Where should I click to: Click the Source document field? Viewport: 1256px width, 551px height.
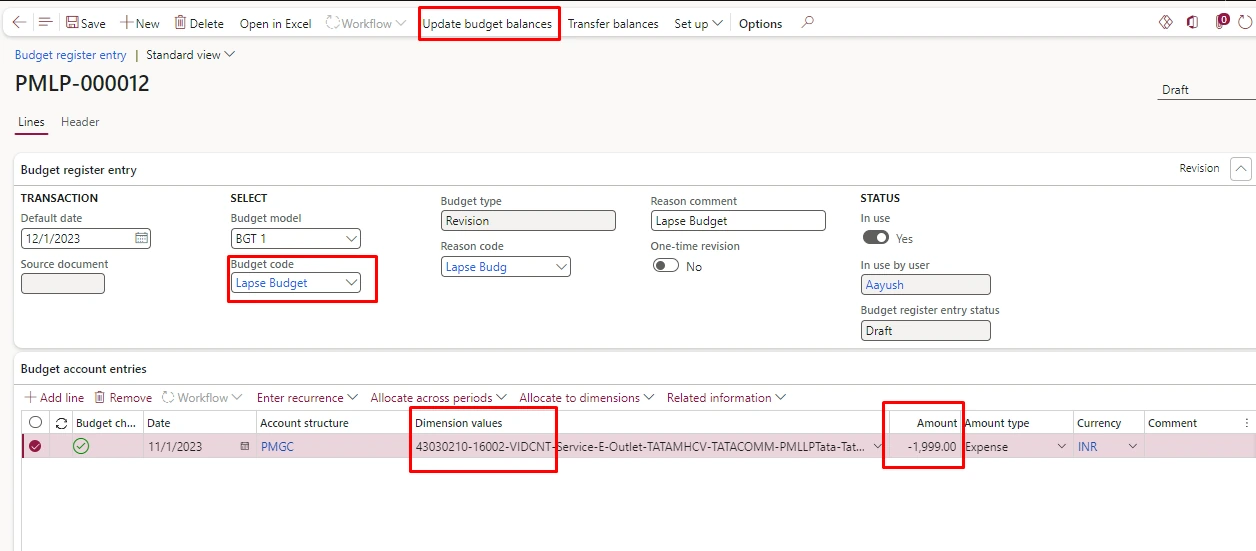click(63, 283)
